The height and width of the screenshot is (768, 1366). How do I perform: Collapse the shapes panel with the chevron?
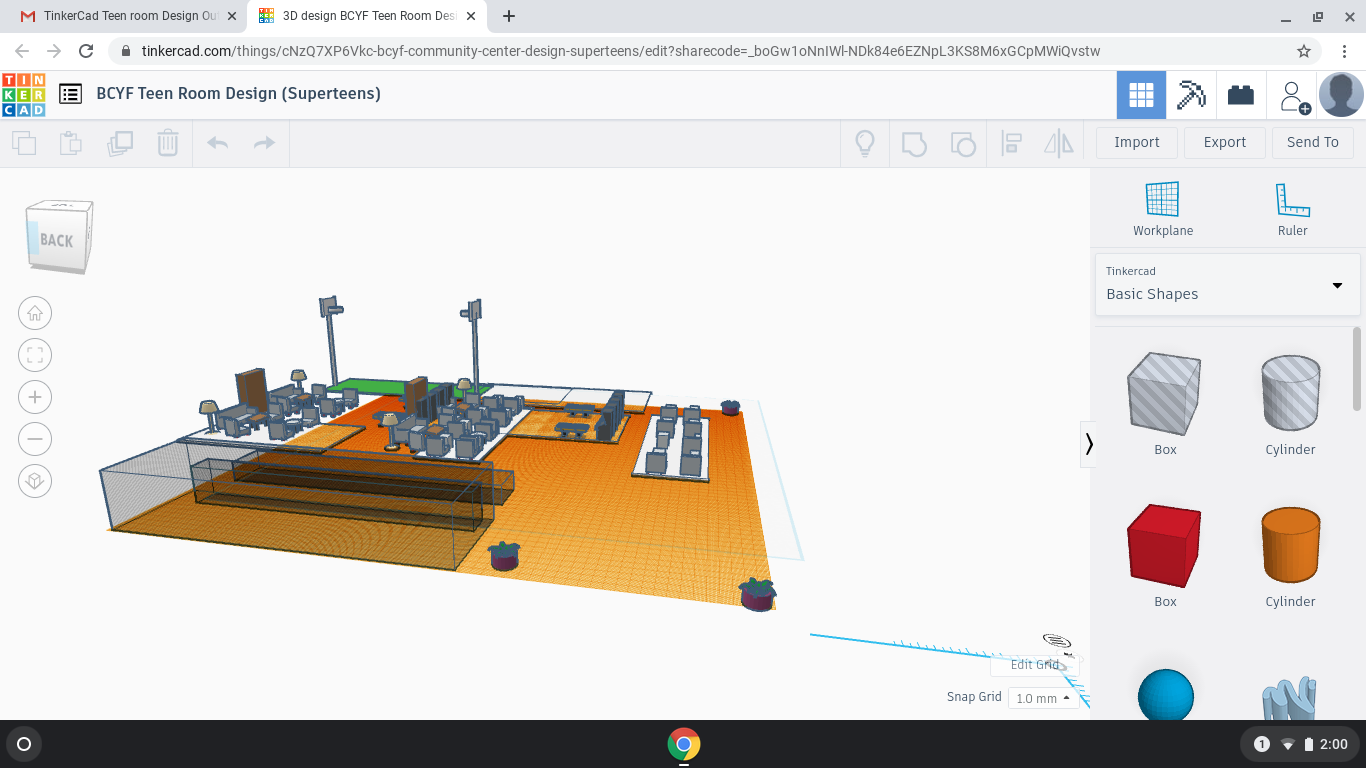pos(1089,444)
